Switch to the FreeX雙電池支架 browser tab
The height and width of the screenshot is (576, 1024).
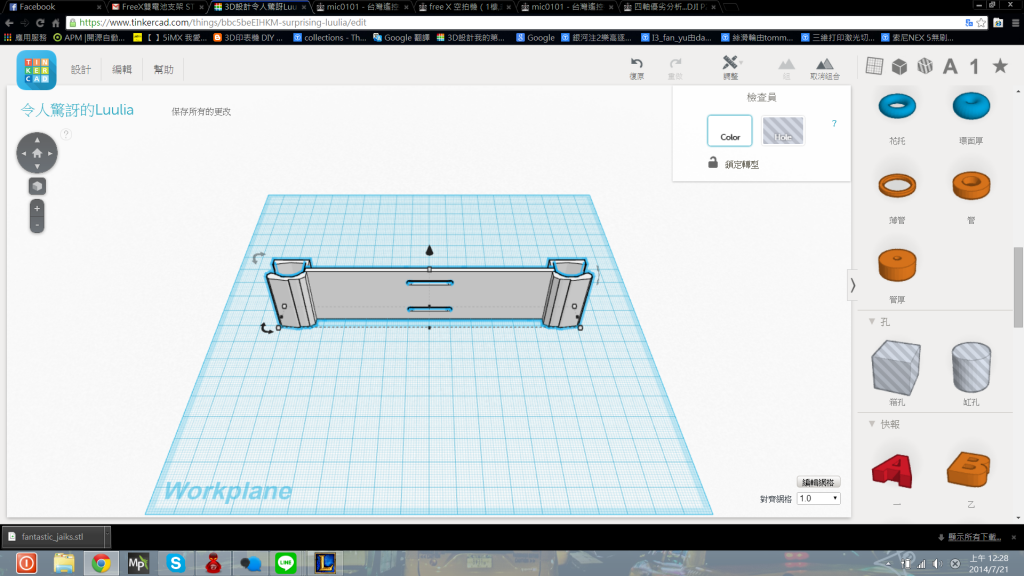[x=156, y=7]
